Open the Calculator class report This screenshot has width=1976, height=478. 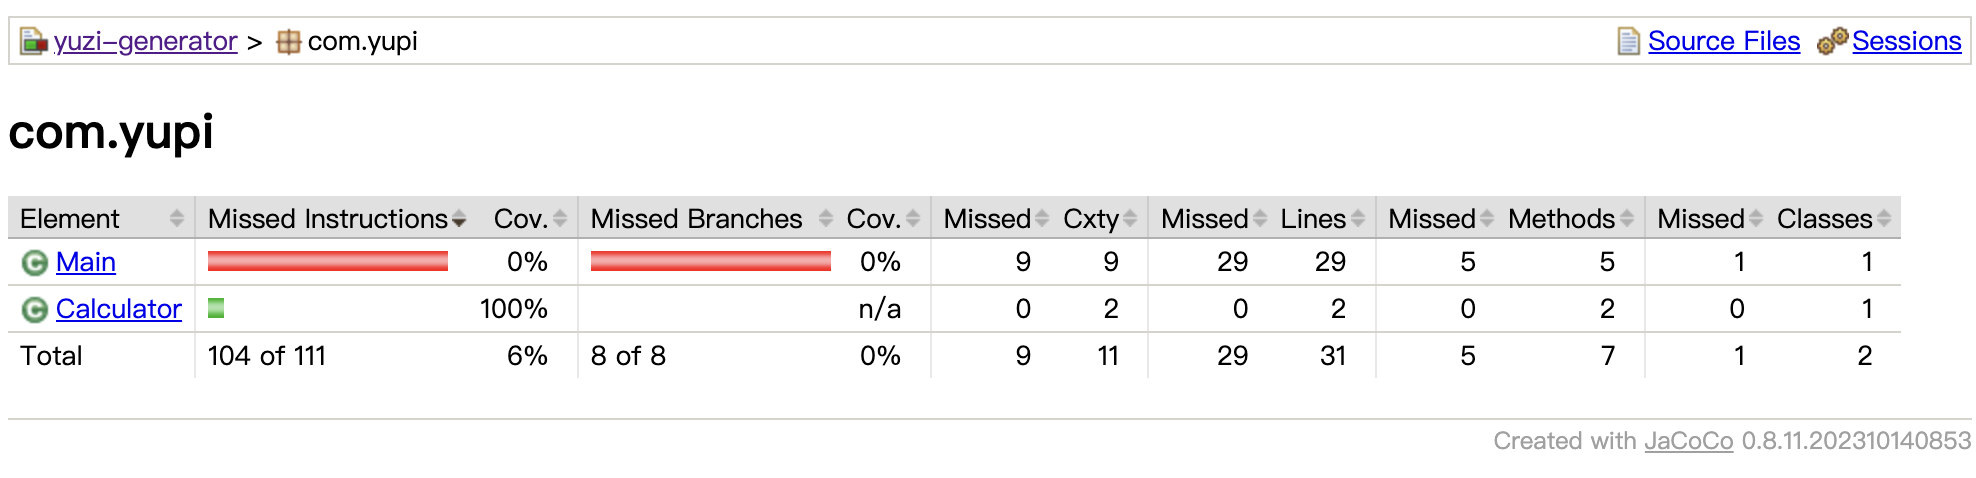[118, 309]
